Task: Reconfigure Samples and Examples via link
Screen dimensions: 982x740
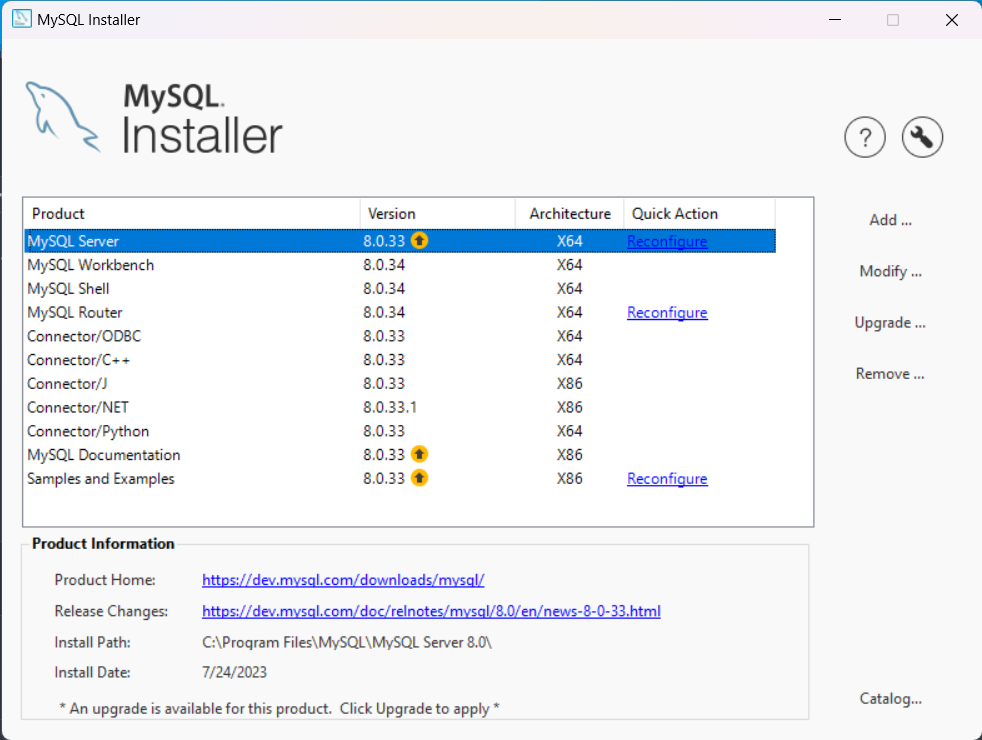Action: [667, 479]
